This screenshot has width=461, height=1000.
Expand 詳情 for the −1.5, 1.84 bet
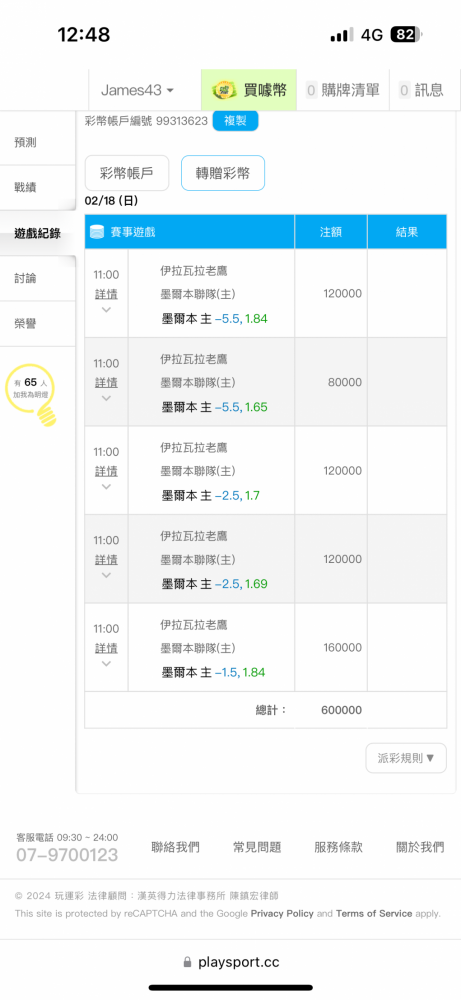click(x=106, y=648)
